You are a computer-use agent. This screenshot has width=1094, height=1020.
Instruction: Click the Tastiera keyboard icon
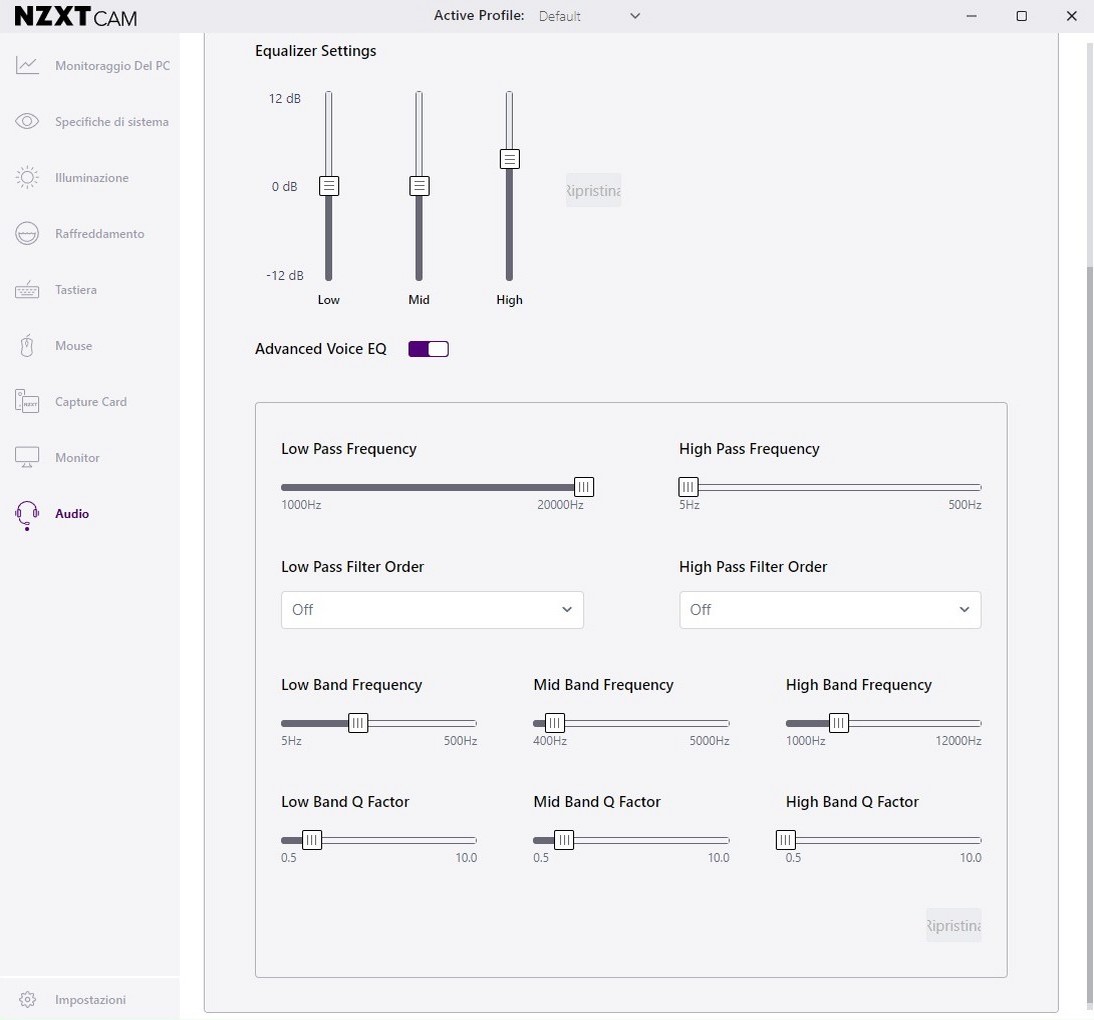pyautogui.click(x=27, y=290)
